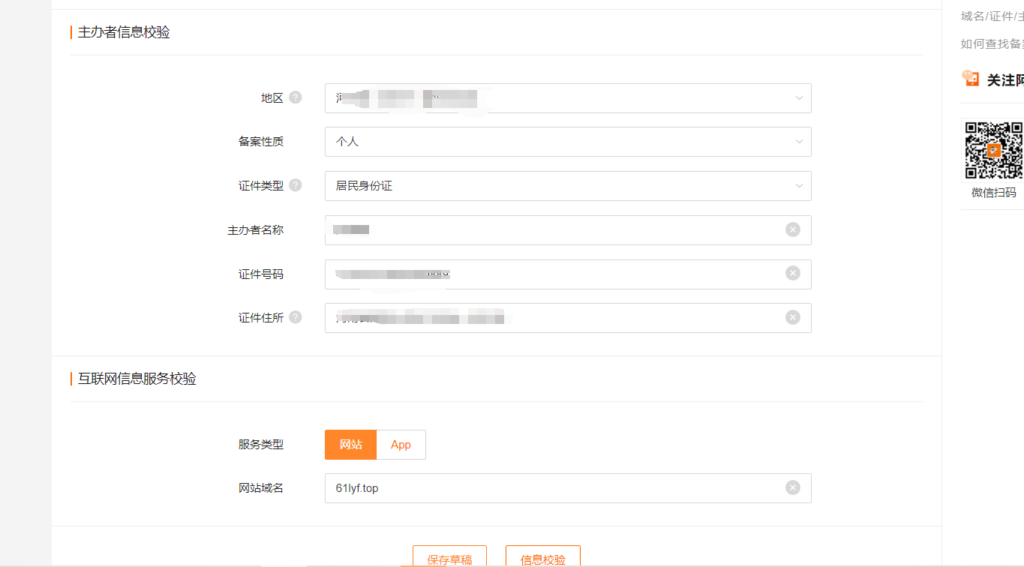Viewport: 1024px width, 567px height.
Task: Click the help icon beside 证件类型
Action: (295, 186)
